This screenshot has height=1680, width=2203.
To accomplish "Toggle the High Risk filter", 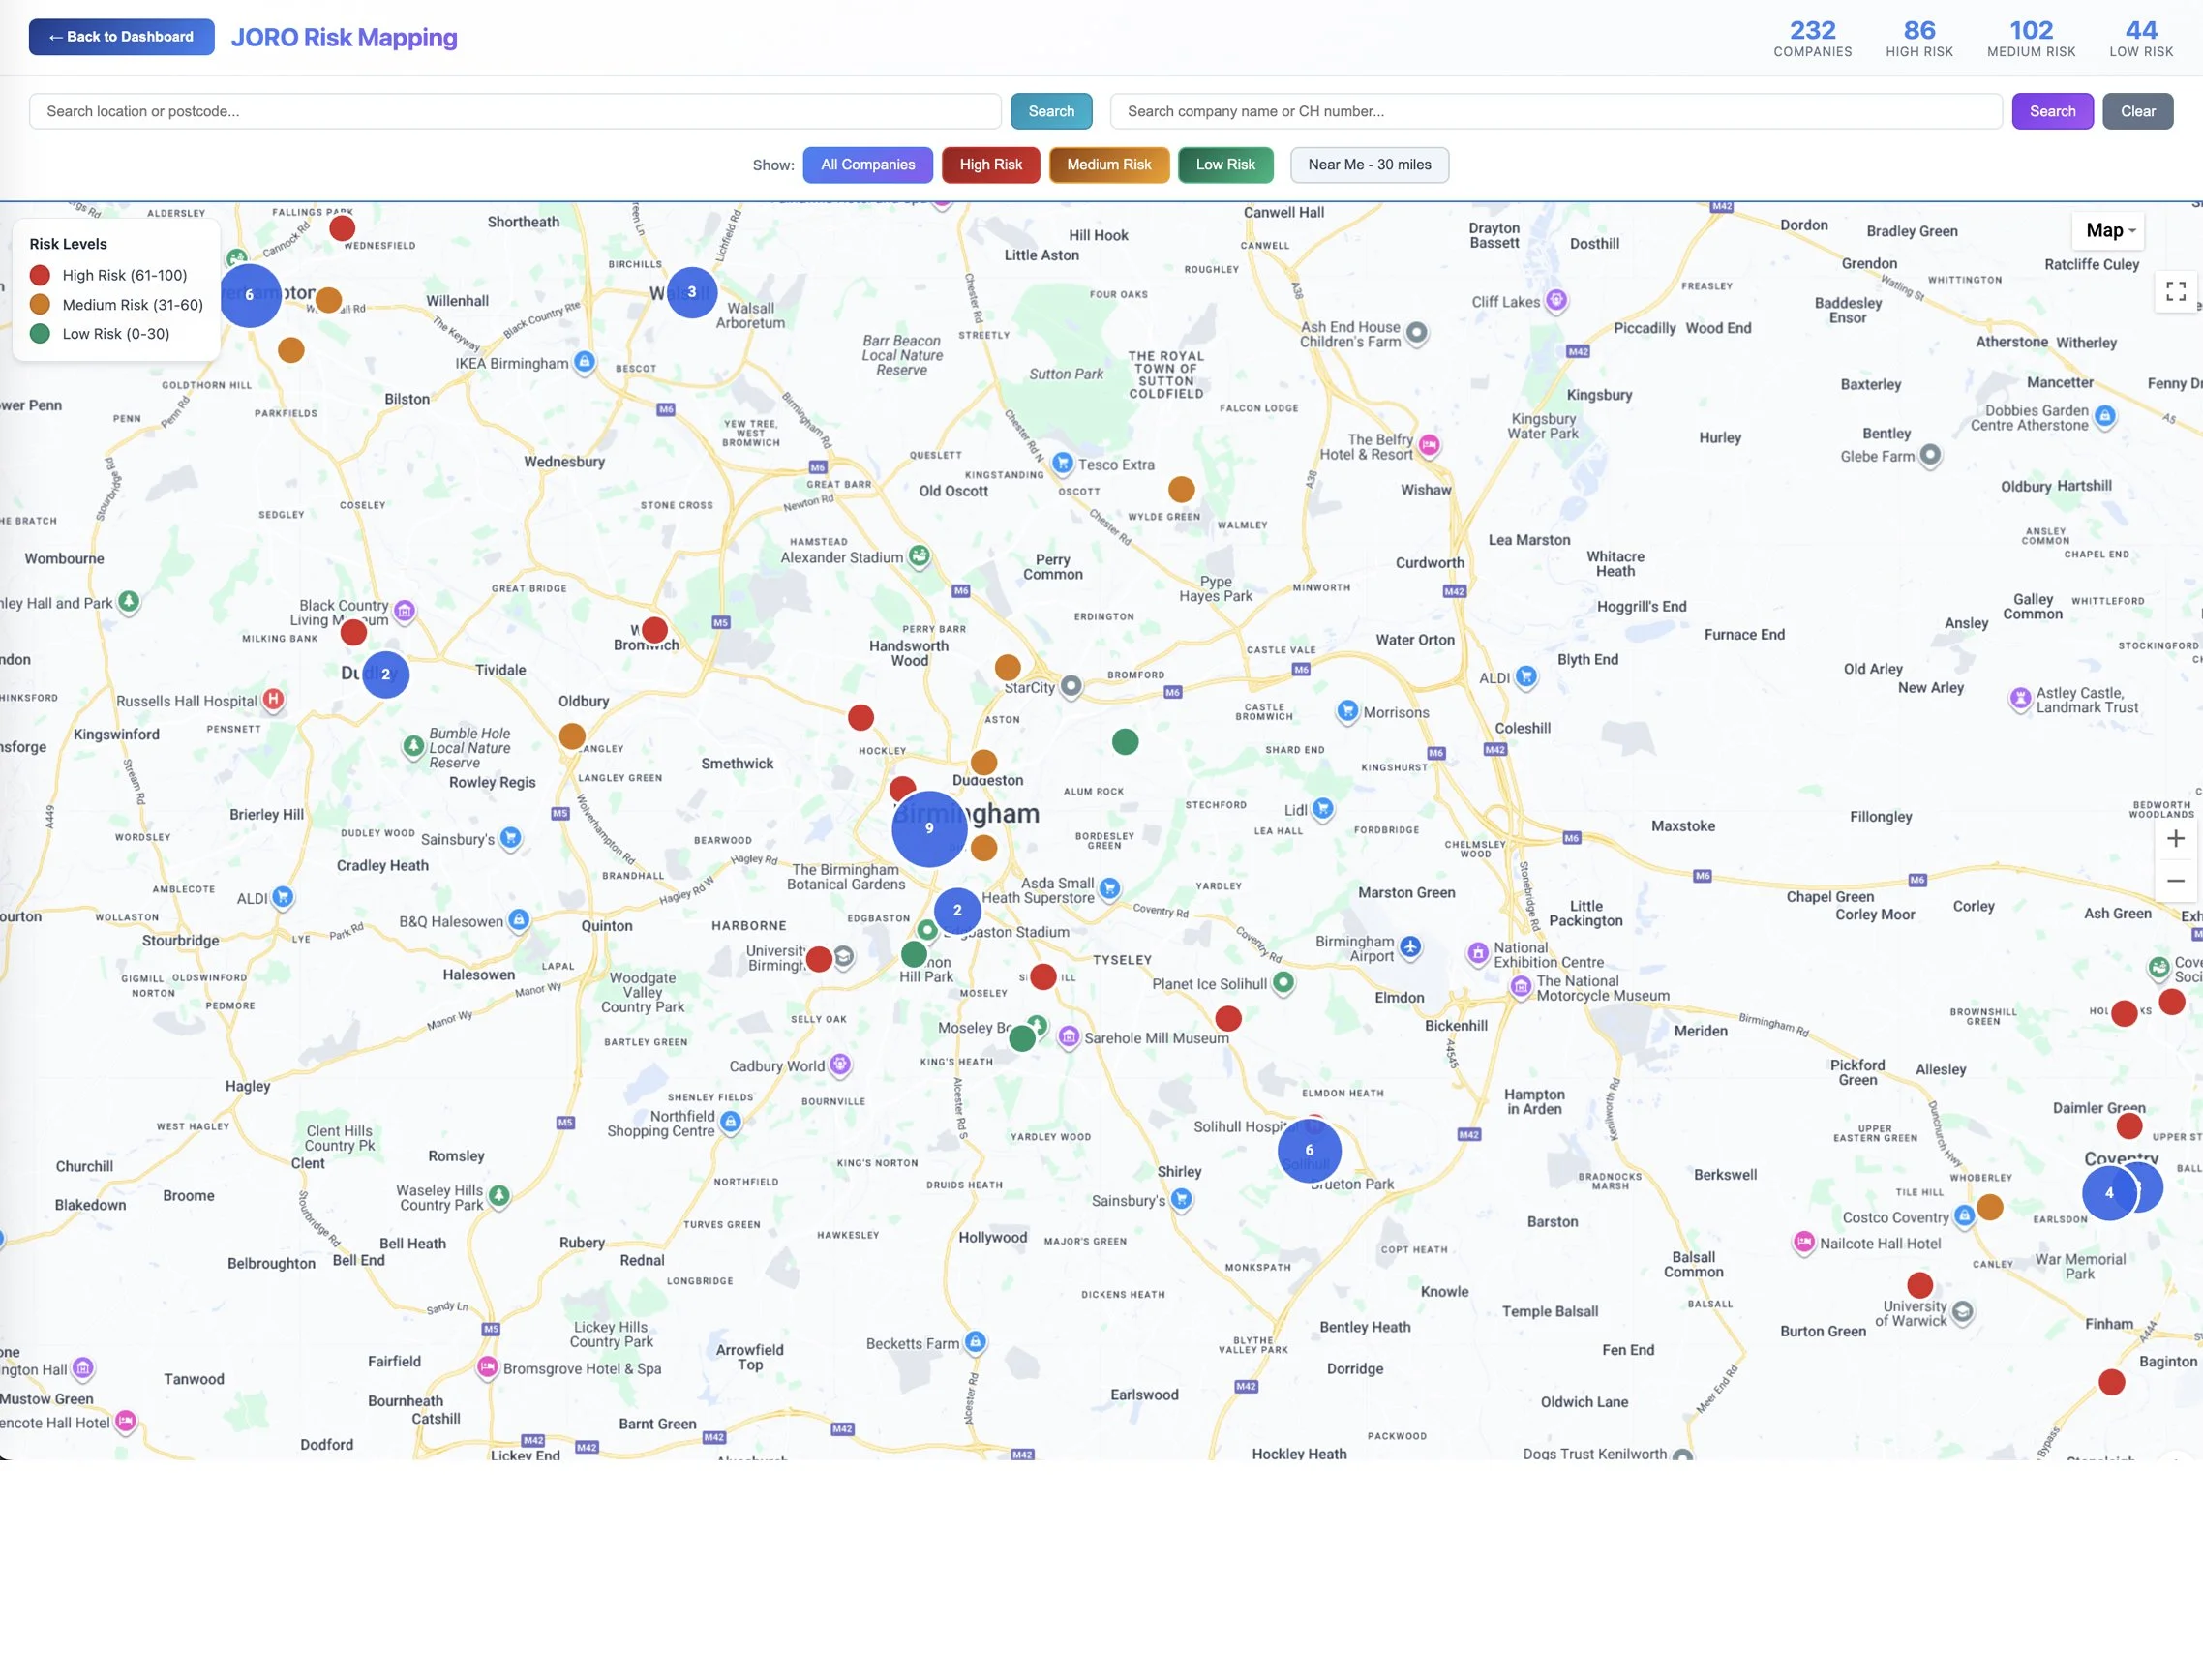I will point(990,165).
